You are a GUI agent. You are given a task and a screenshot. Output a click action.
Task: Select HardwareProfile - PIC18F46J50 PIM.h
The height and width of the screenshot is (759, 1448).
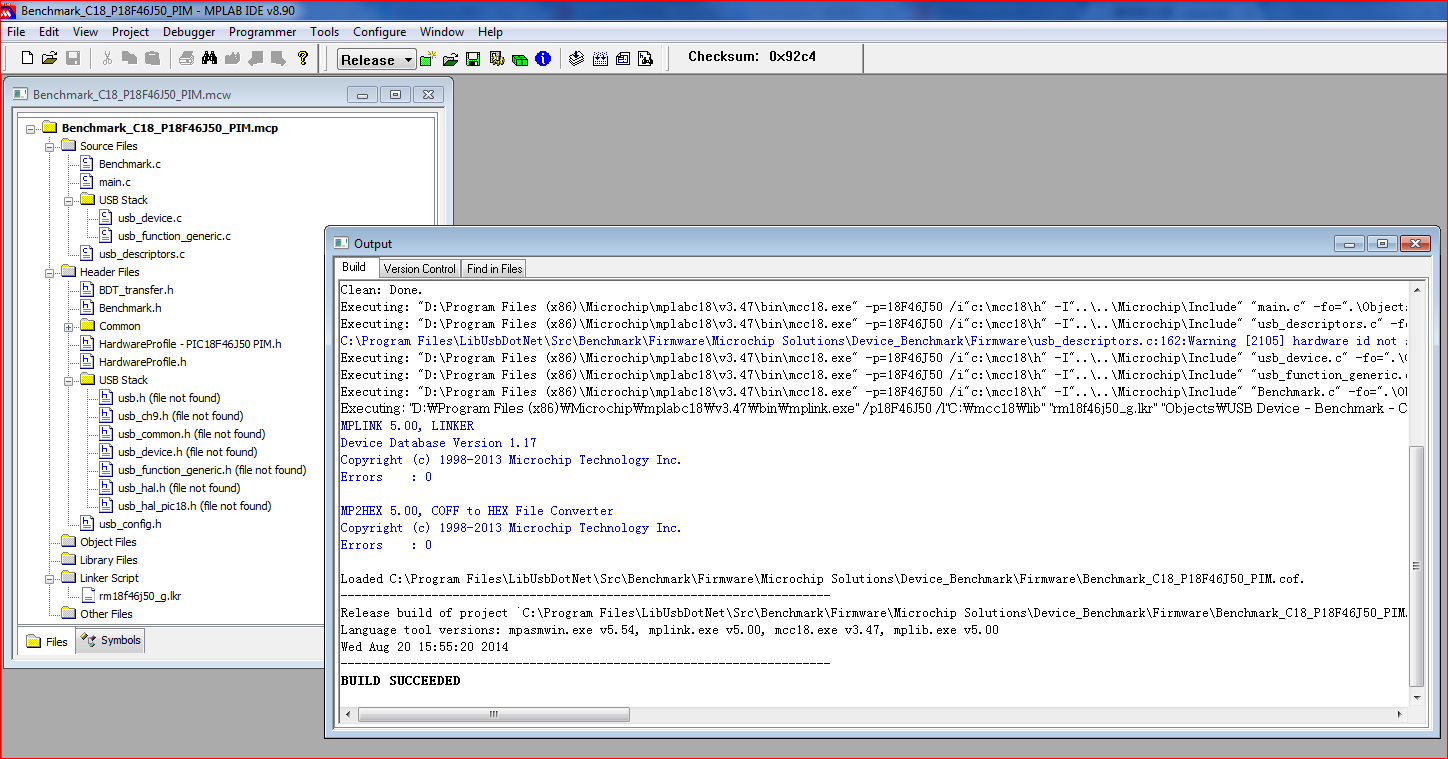[x=190, y=344]
